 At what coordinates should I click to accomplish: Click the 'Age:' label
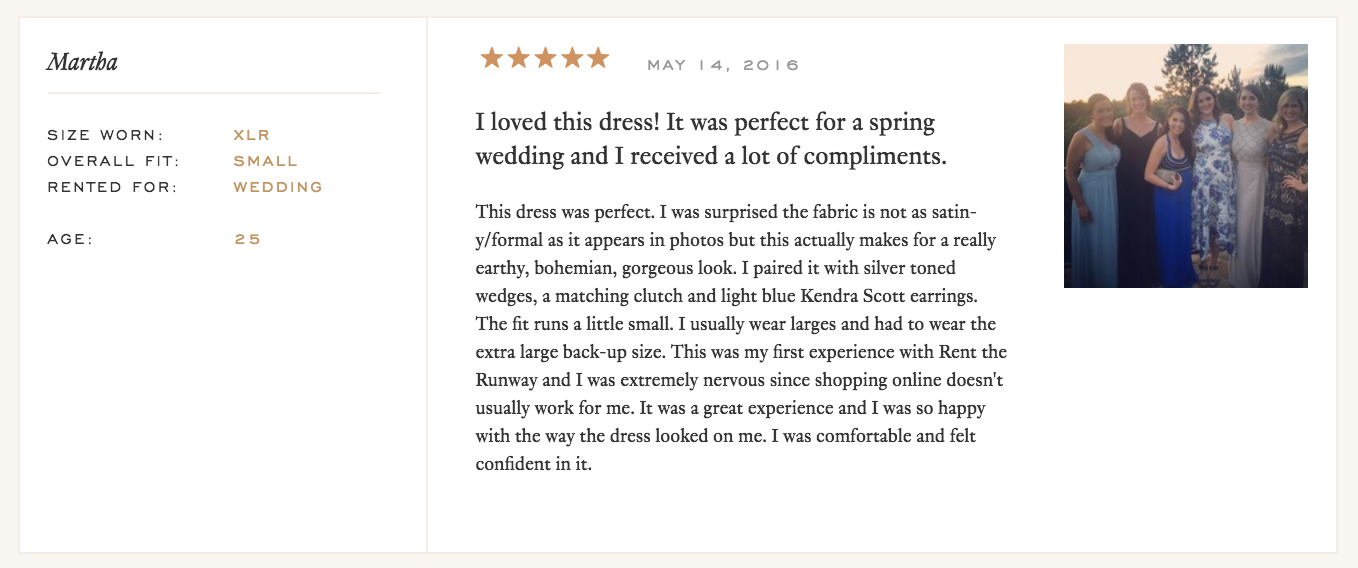point(70,239)
